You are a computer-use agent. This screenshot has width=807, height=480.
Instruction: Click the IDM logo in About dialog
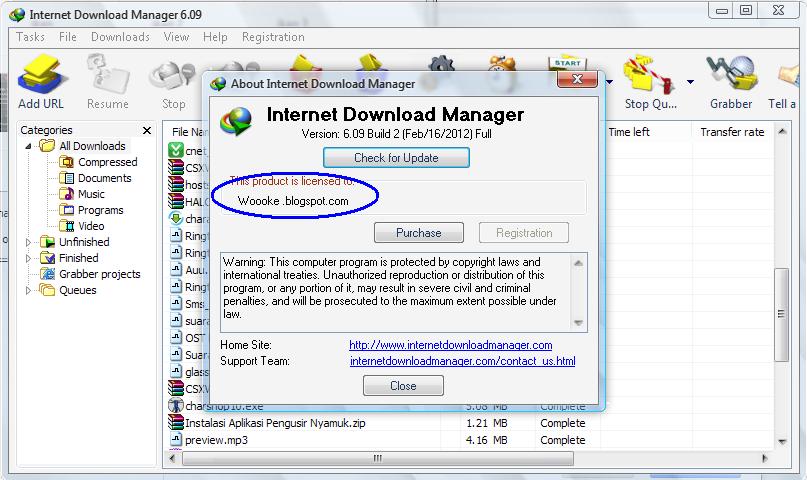coord(236,121)
